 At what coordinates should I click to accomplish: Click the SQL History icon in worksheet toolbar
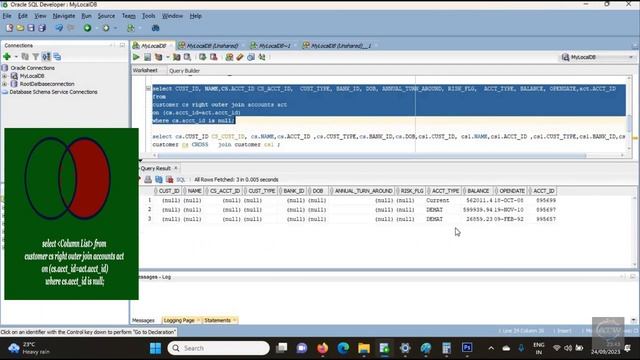[251, 57]
